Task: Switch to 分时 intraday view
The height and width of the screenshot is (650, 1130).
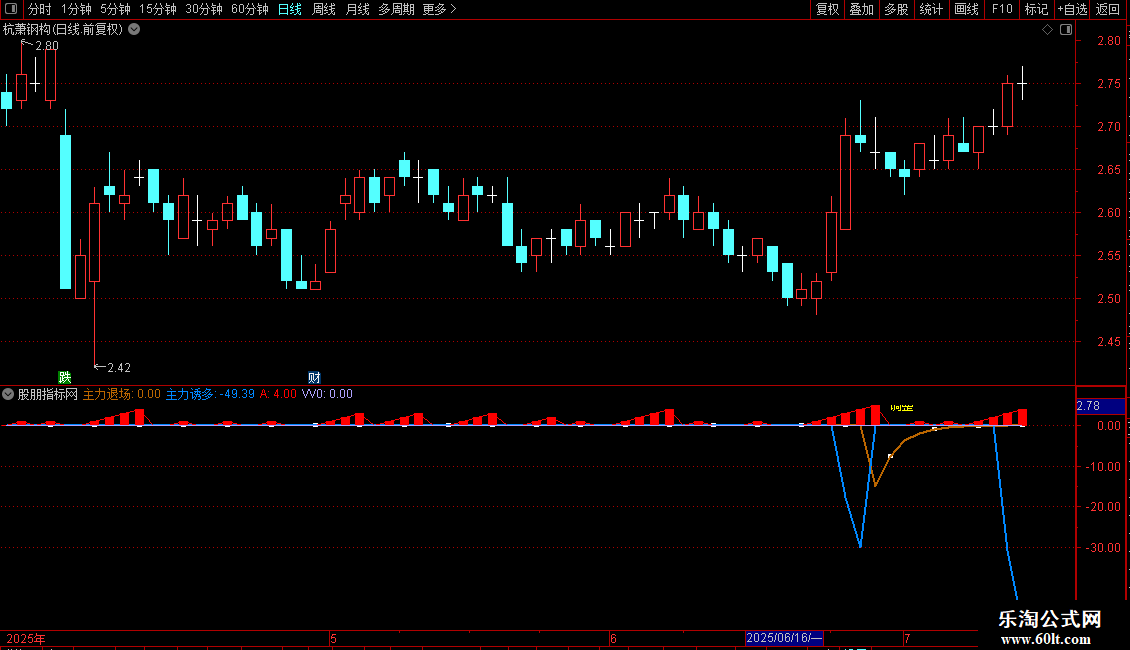Action: 40,9
